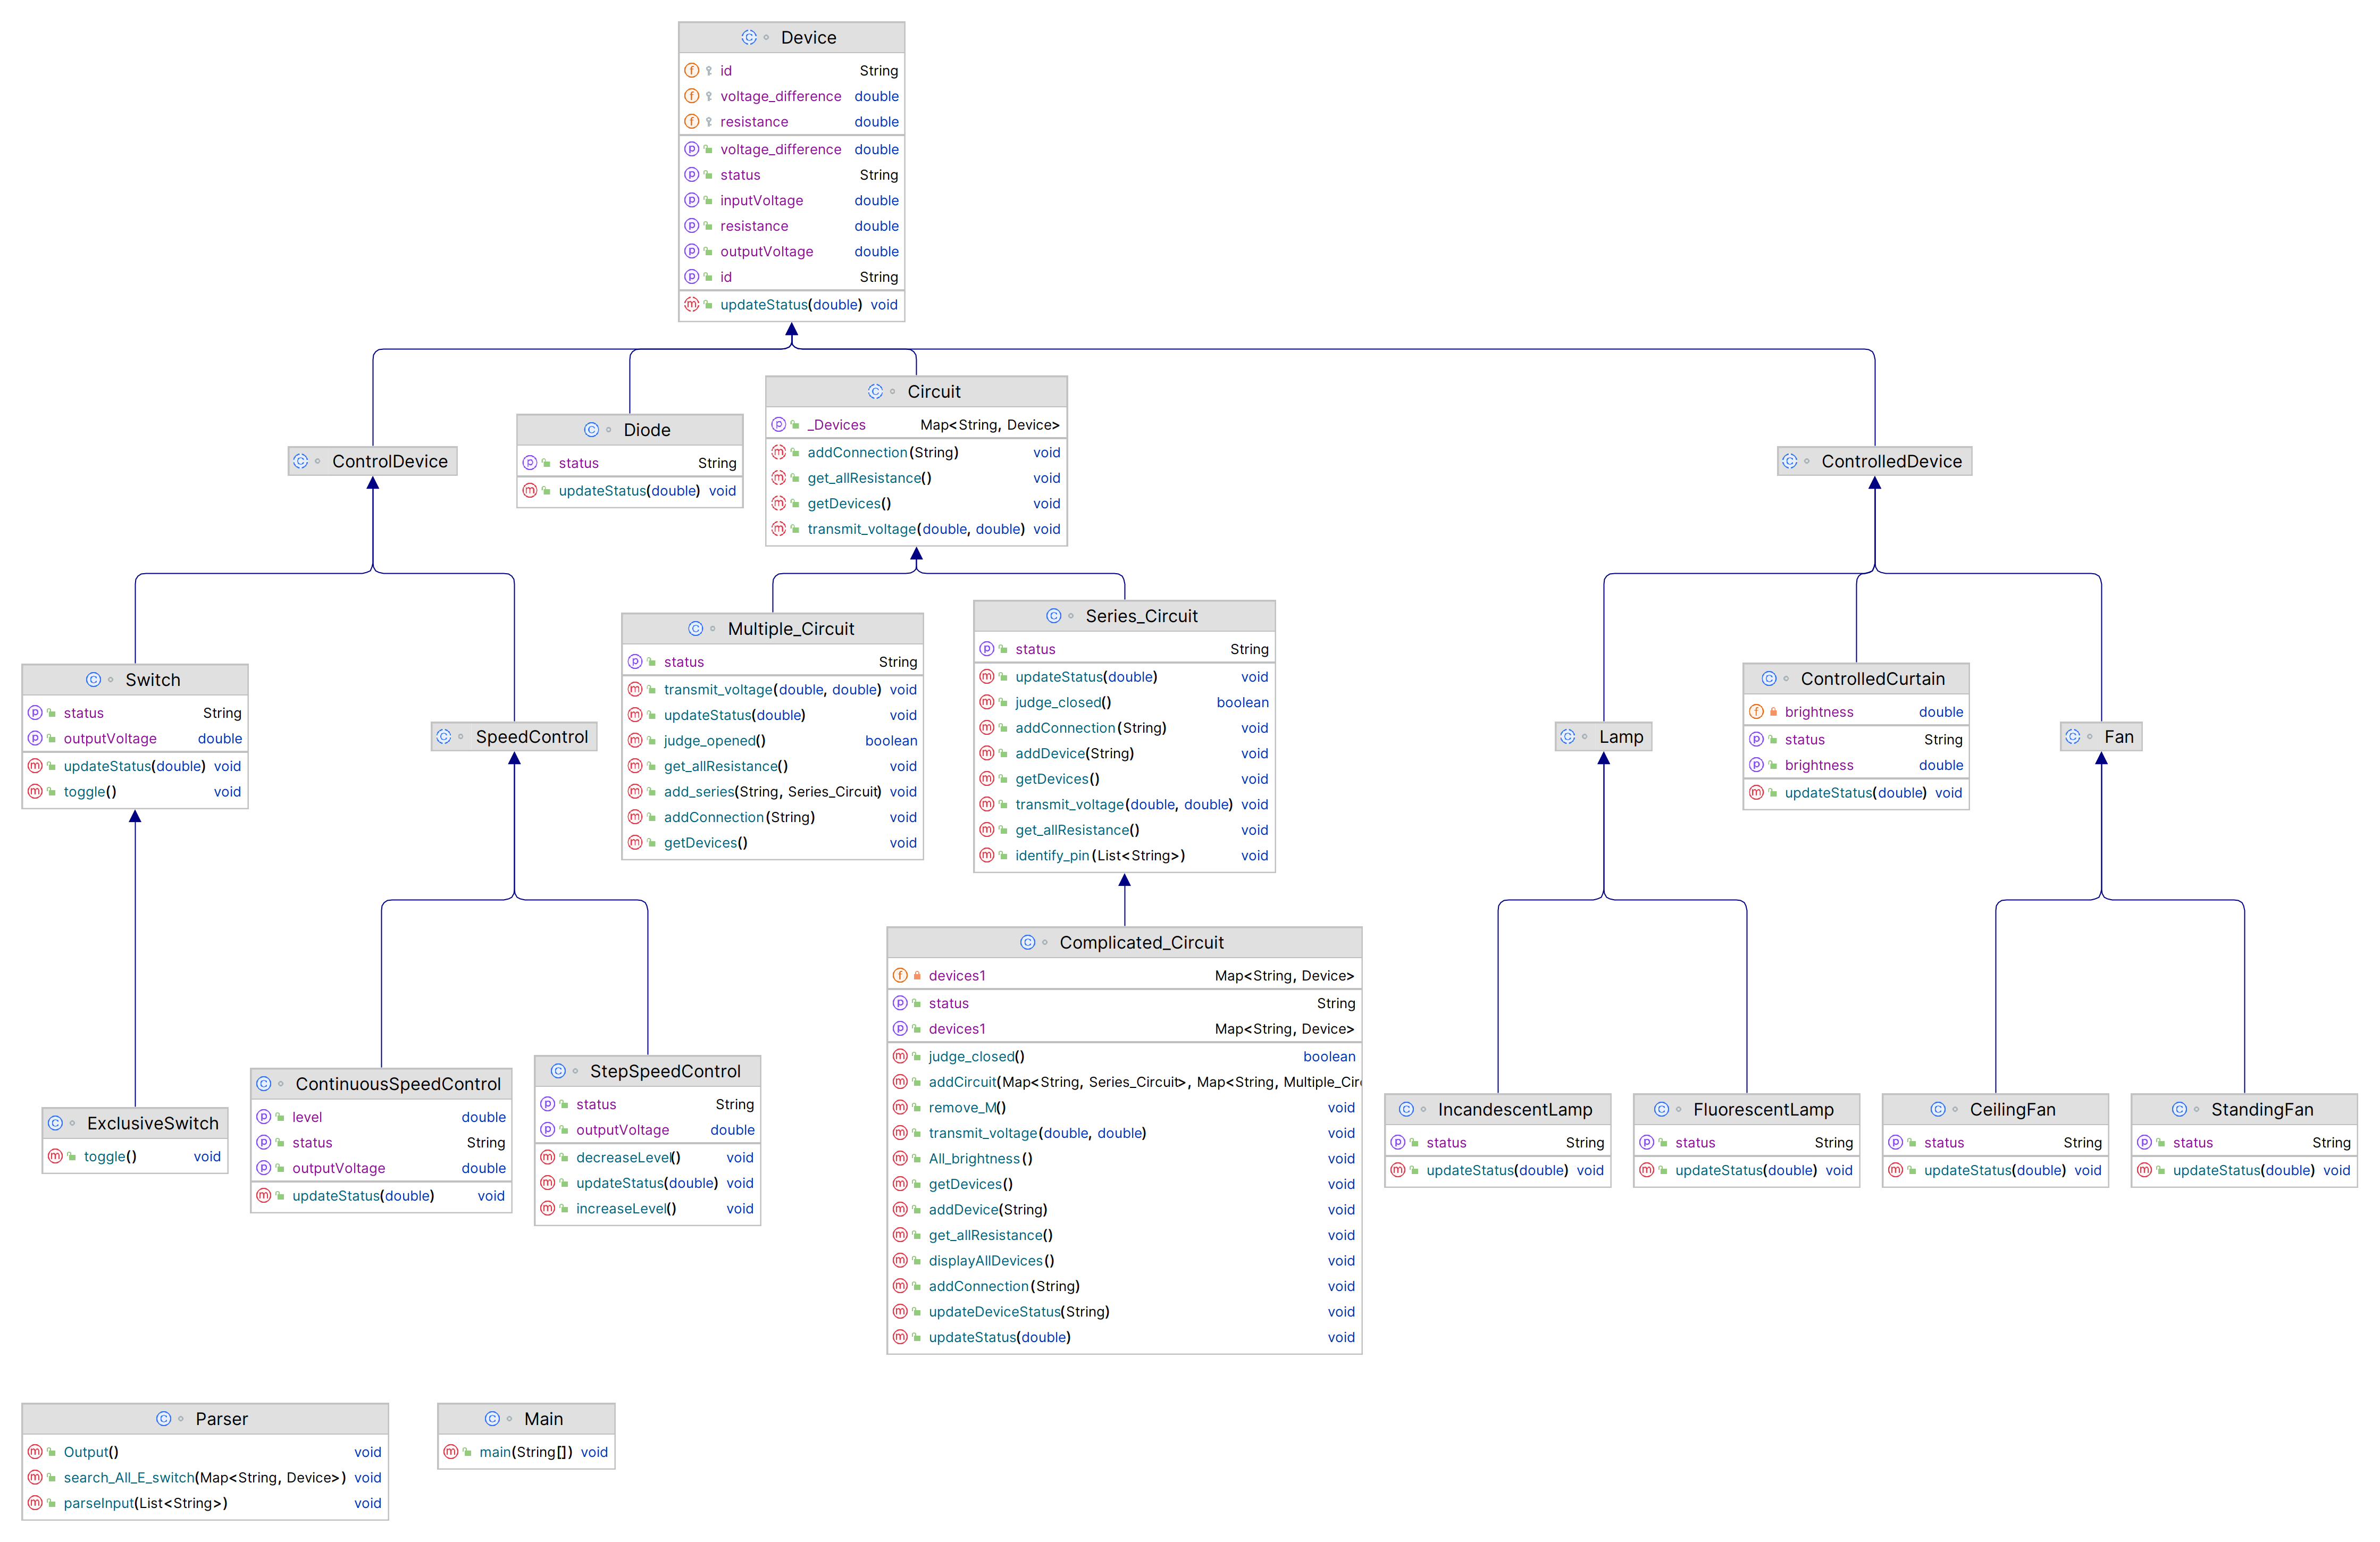Screen dimensions: 2380x1542
Task: Click decreaseLevel() method in StepSpeedControl
Action: click(x=627, y=1157)
